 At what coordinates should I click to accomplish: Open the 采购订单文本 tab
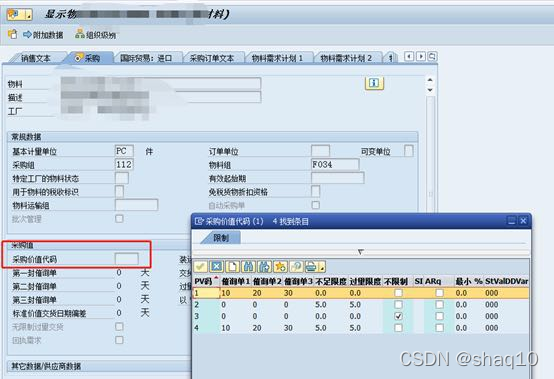212,58
